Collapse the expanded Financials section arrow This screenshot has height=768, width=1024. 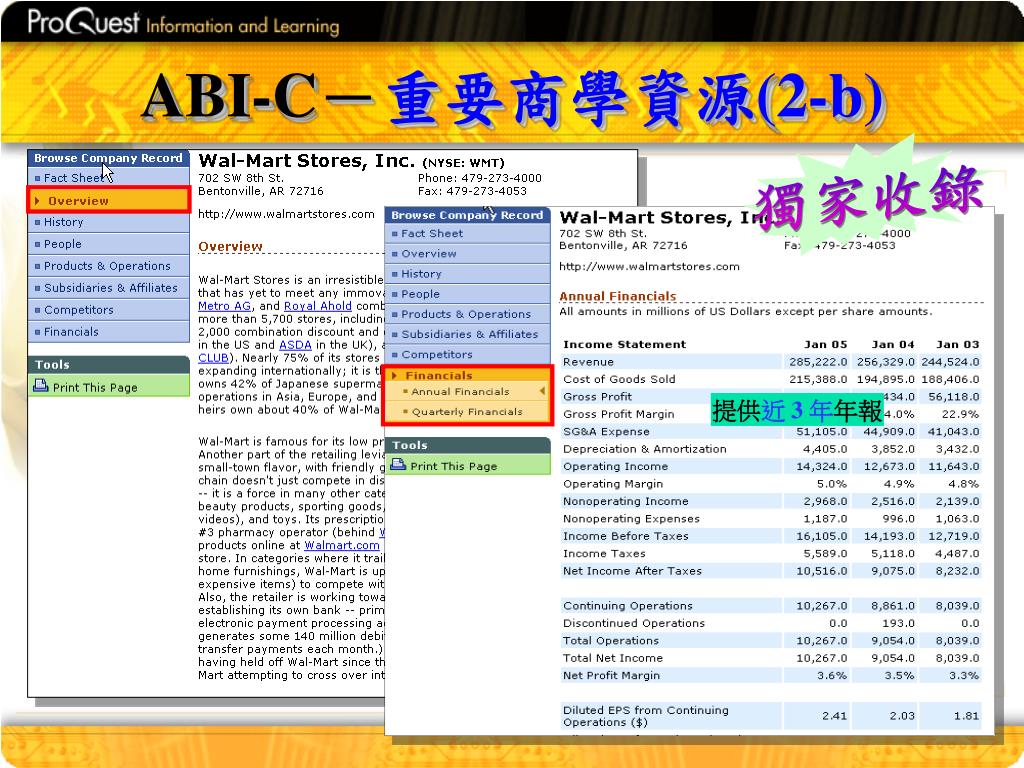tap(394, 376)
